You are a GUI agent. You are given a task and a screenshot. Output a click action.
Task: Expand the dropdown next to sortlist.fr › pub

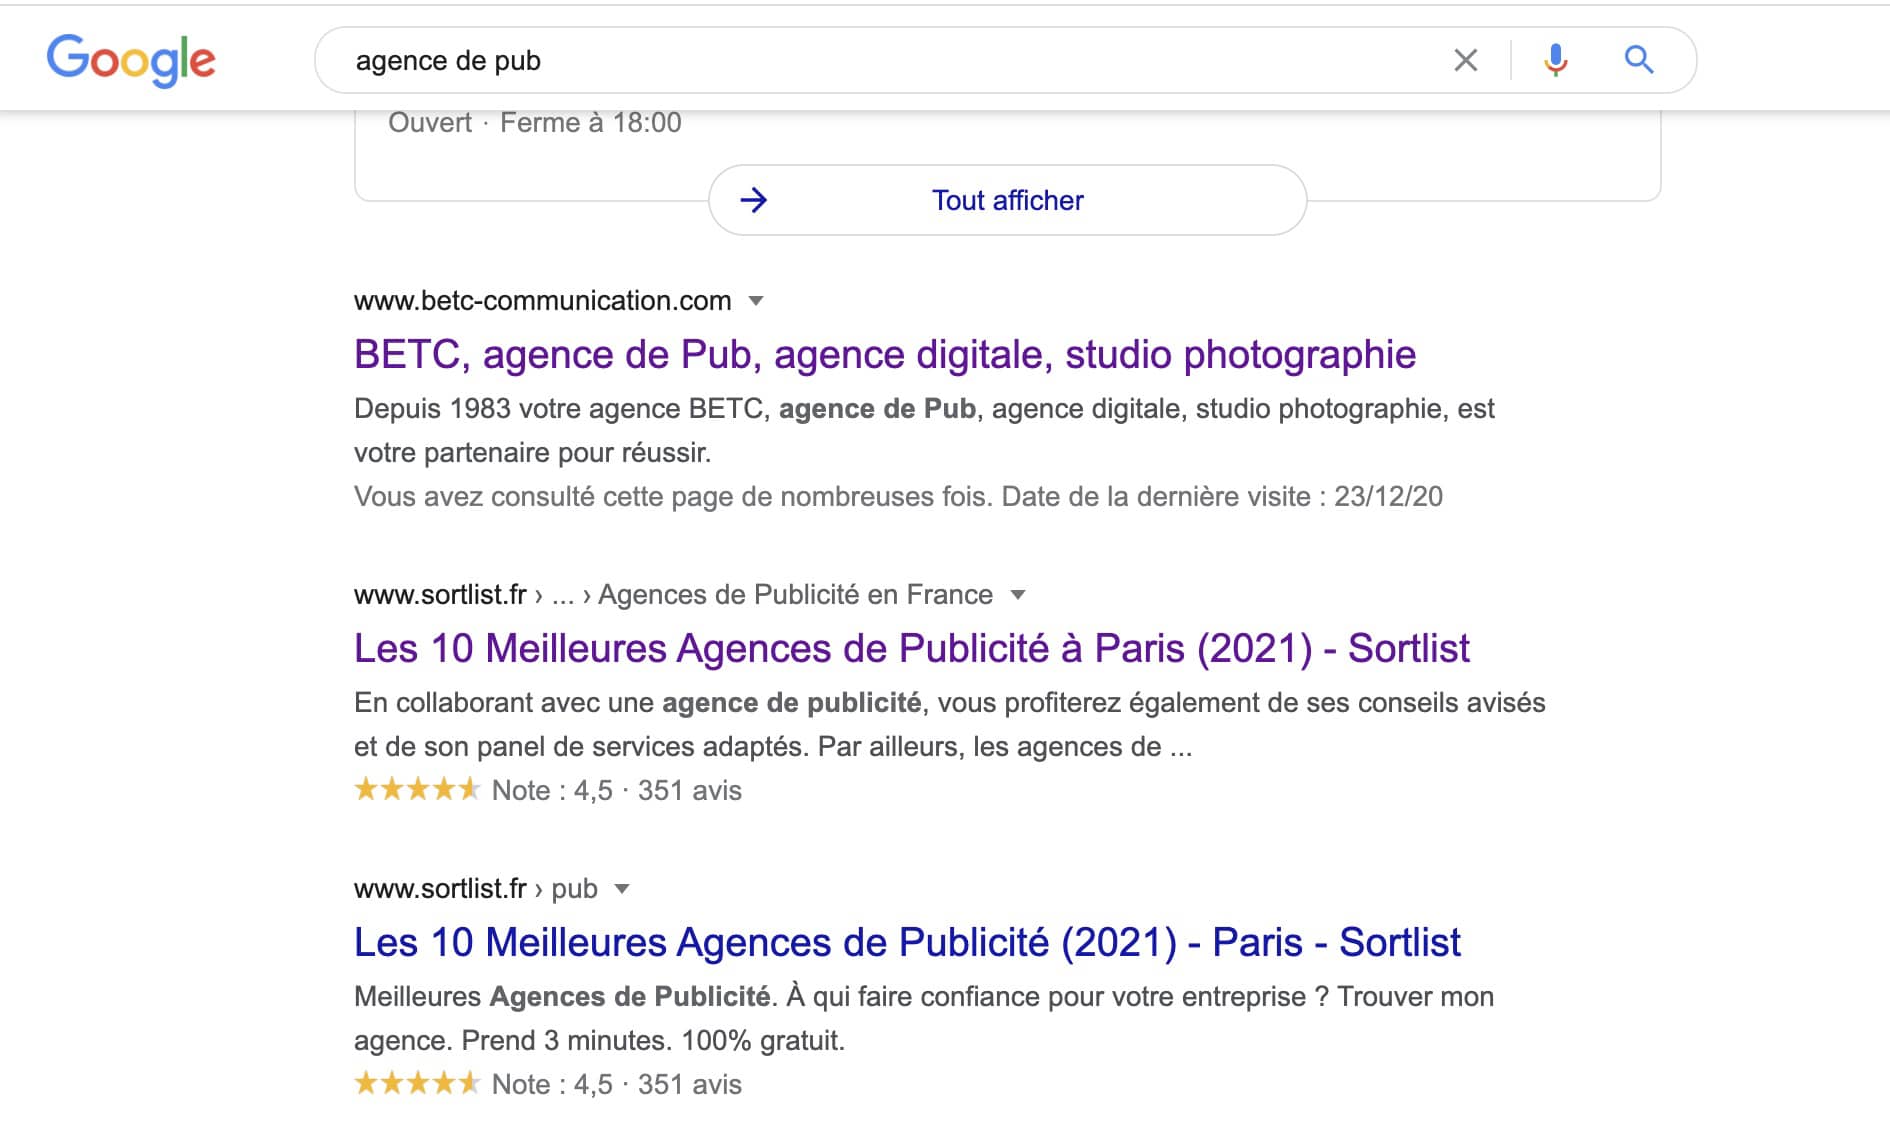[x=622, y=889]
